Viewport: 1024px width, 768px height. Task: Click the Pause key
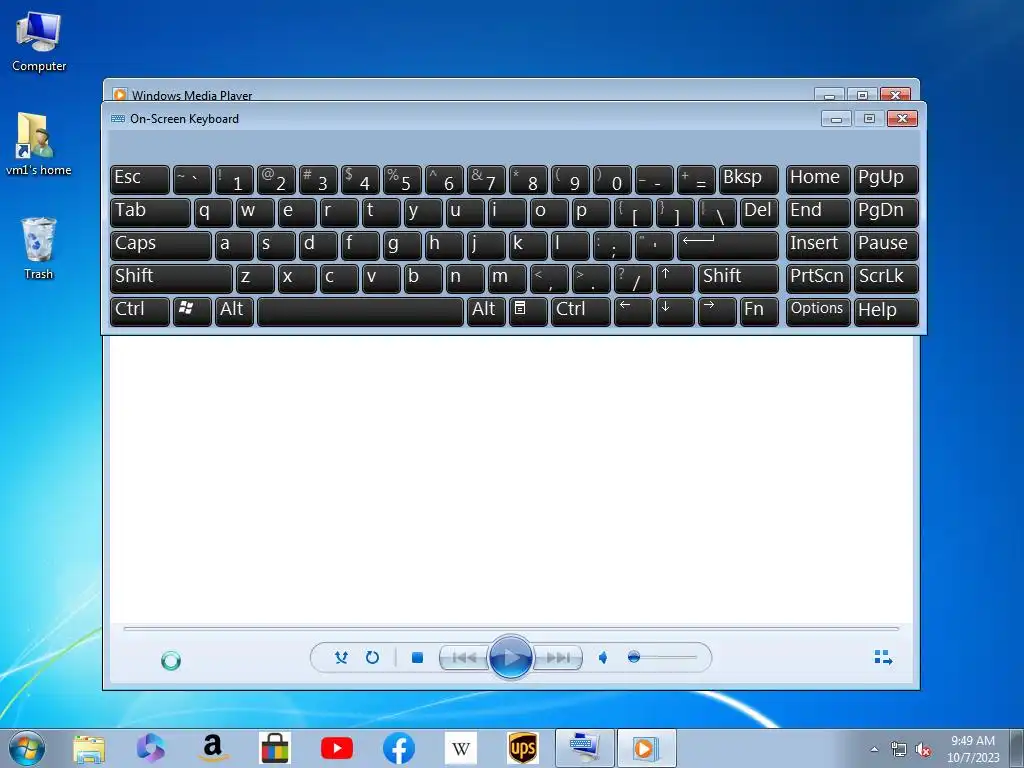tap(886, 246)
